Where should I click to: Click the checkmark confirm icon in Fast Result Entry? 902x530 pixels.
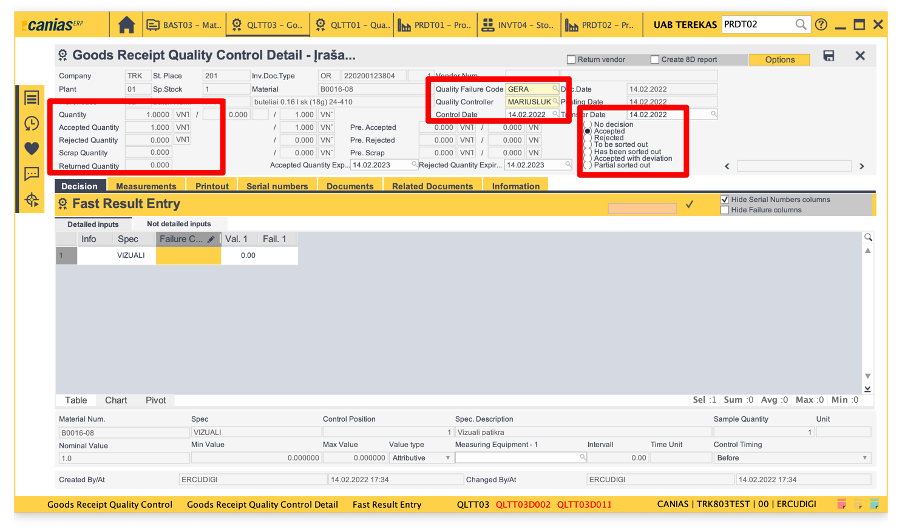[689, 205]
